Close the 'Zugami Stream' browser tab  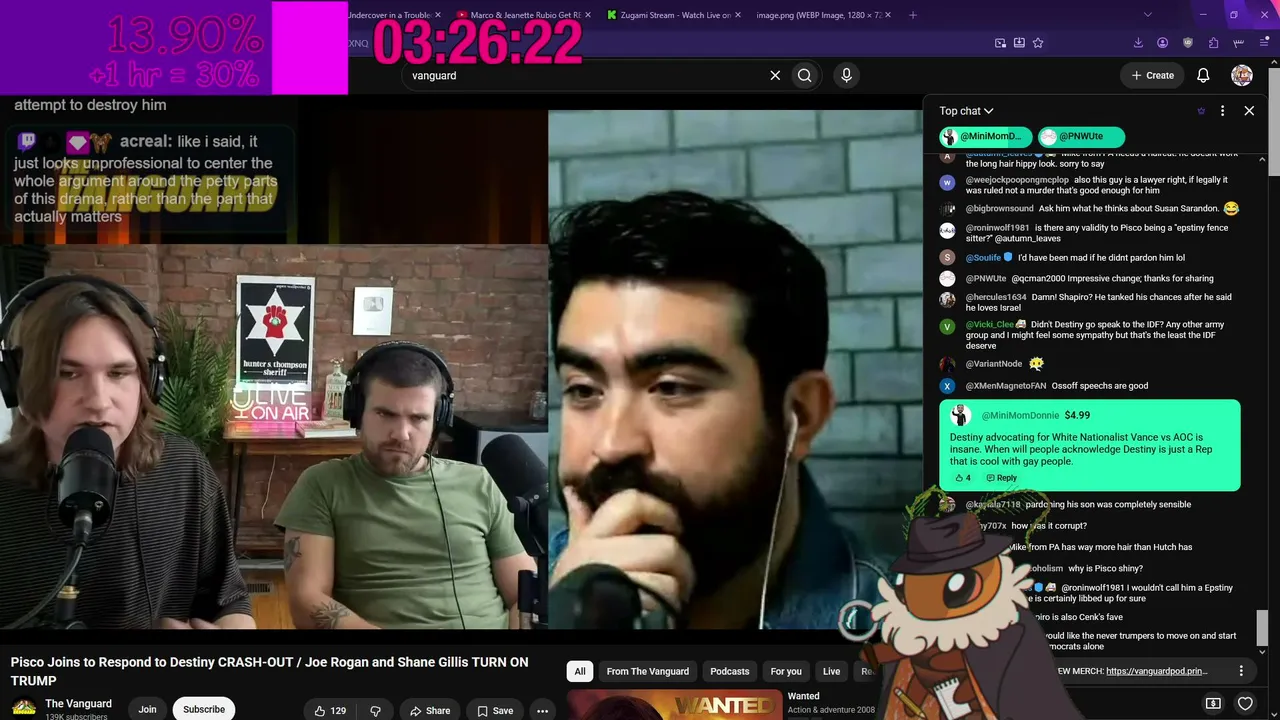point(738,15)
